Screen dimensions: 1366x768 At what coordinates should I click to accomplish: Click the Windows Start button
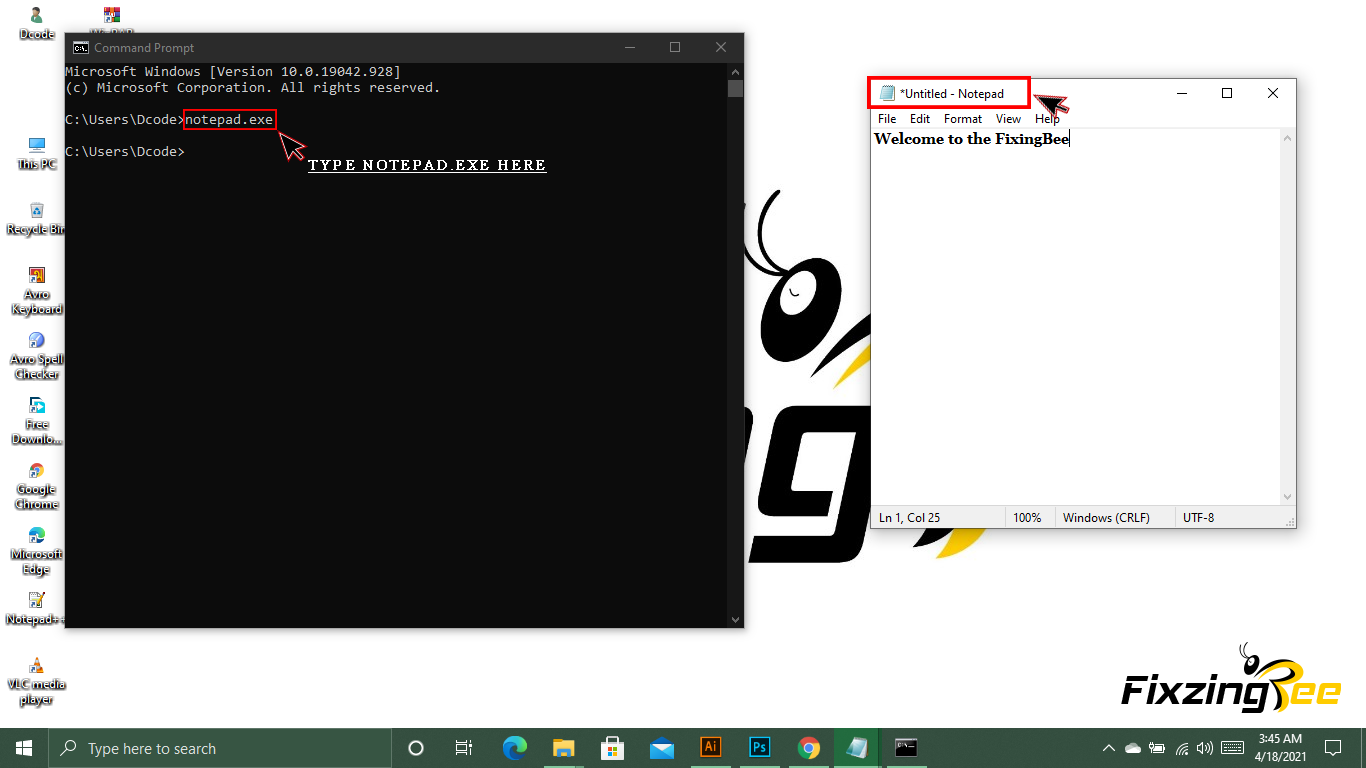point(24,748)
